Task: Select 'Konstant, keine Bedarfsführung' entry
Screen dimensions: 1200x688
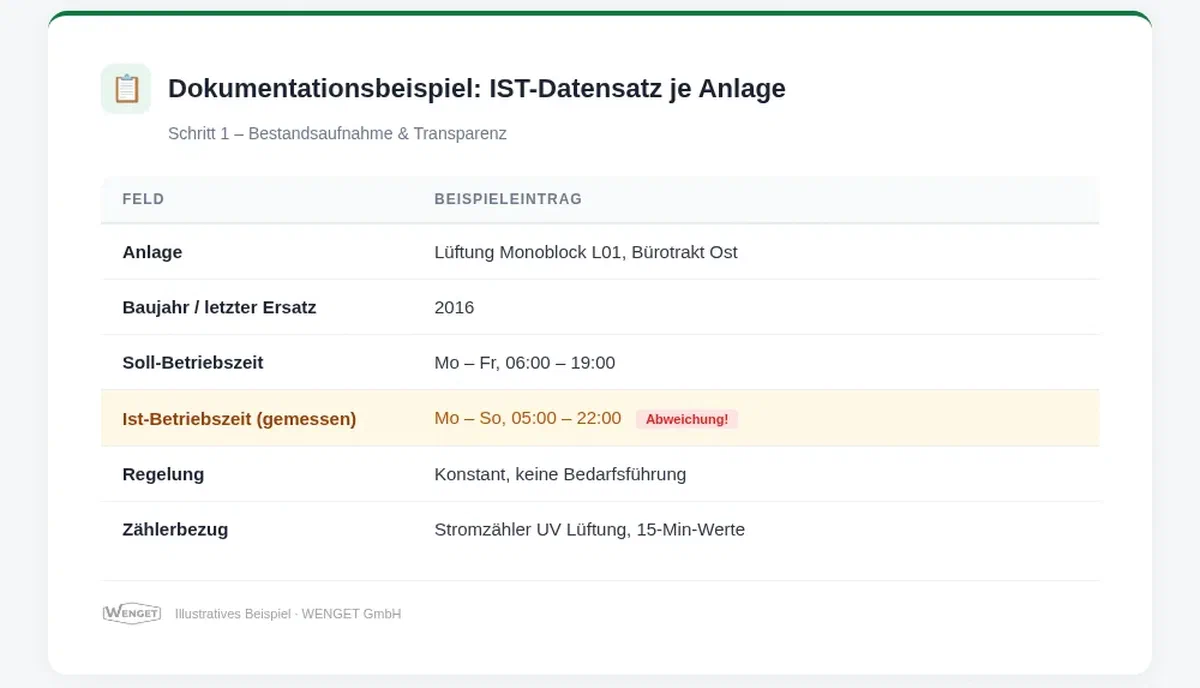Action: 560,474
